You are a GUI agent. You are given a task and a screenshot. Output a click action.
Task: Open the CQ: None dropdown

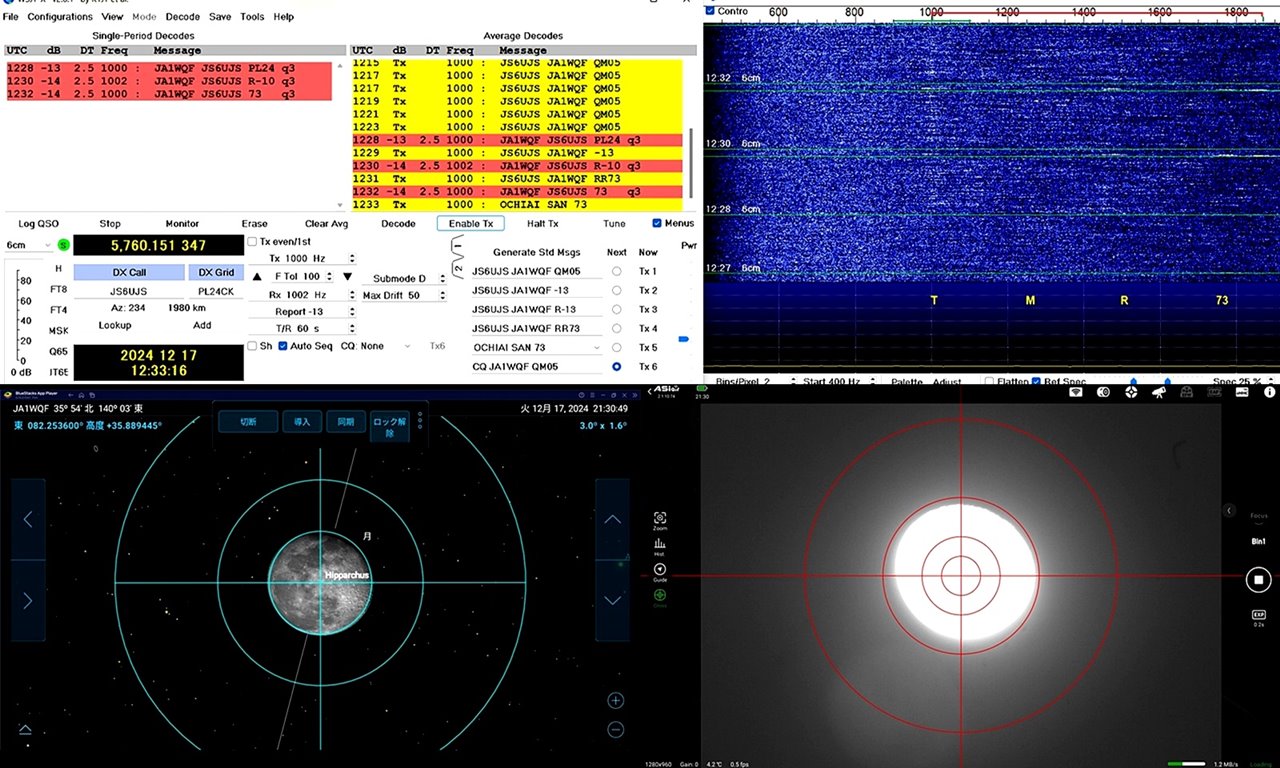pyautogui.click(x=376, y=346)
